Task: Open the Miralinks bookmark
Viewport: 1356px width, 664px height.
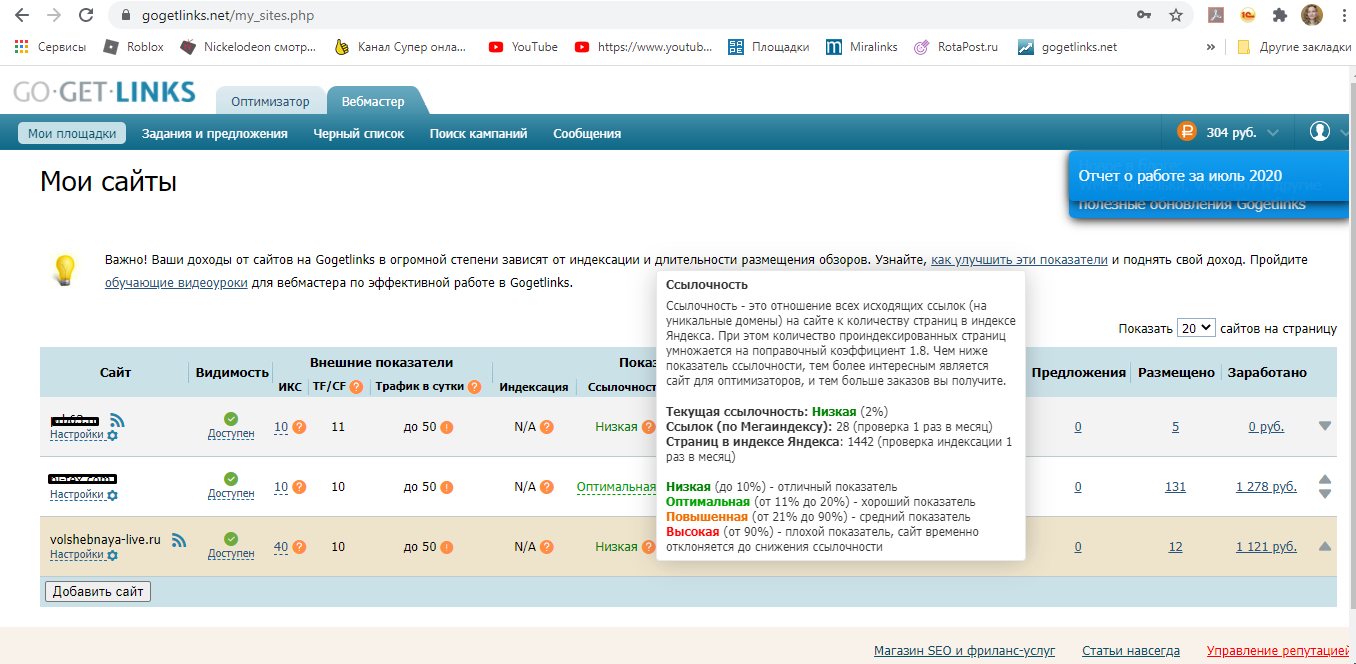Action: coord(861,47)
